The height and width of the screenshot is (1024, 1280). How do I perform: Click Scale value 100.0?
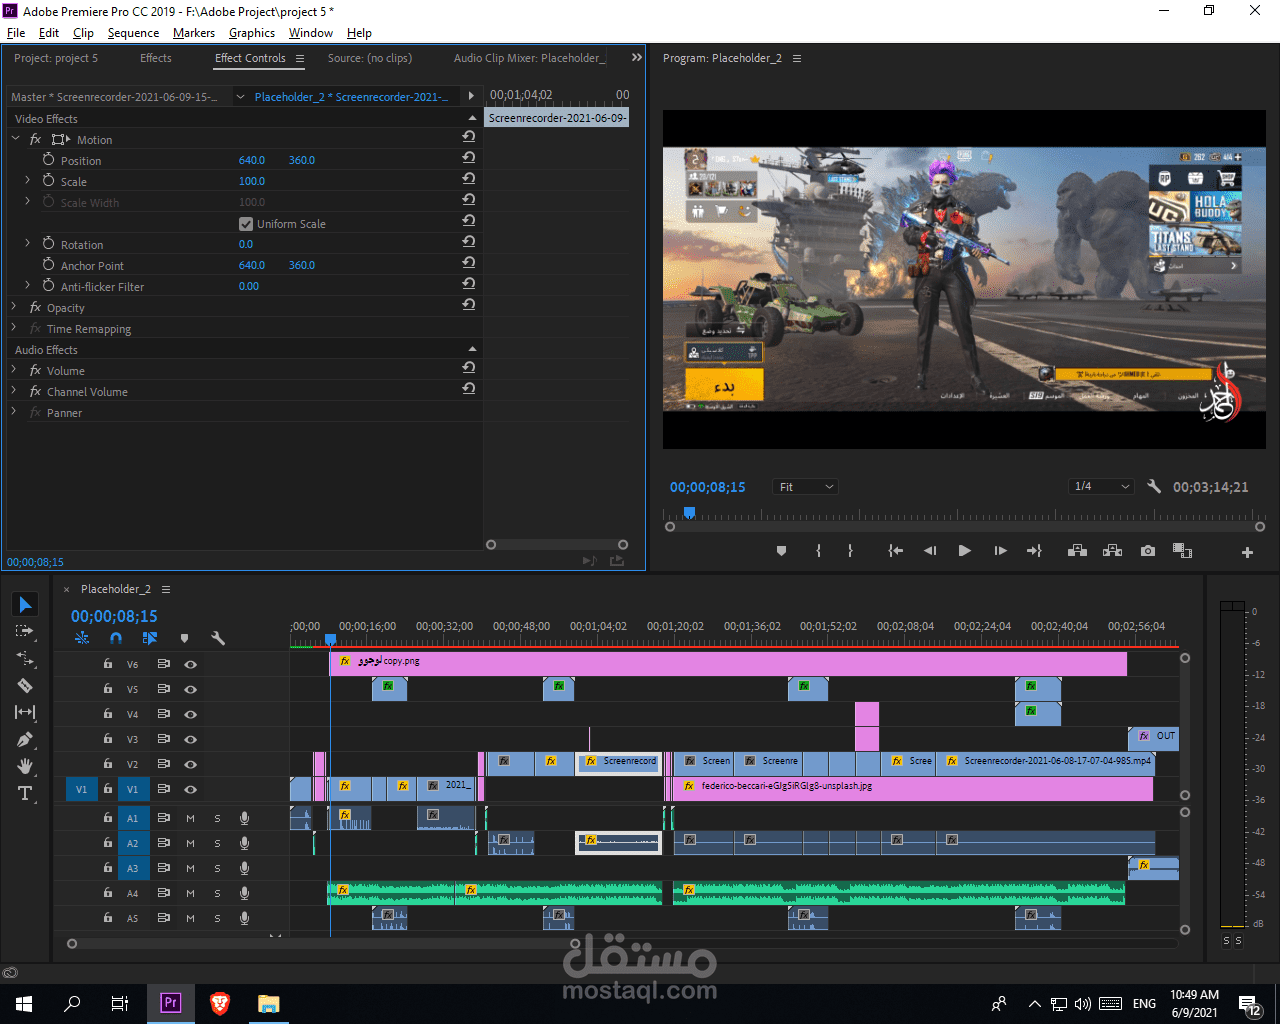click(252, 181)
